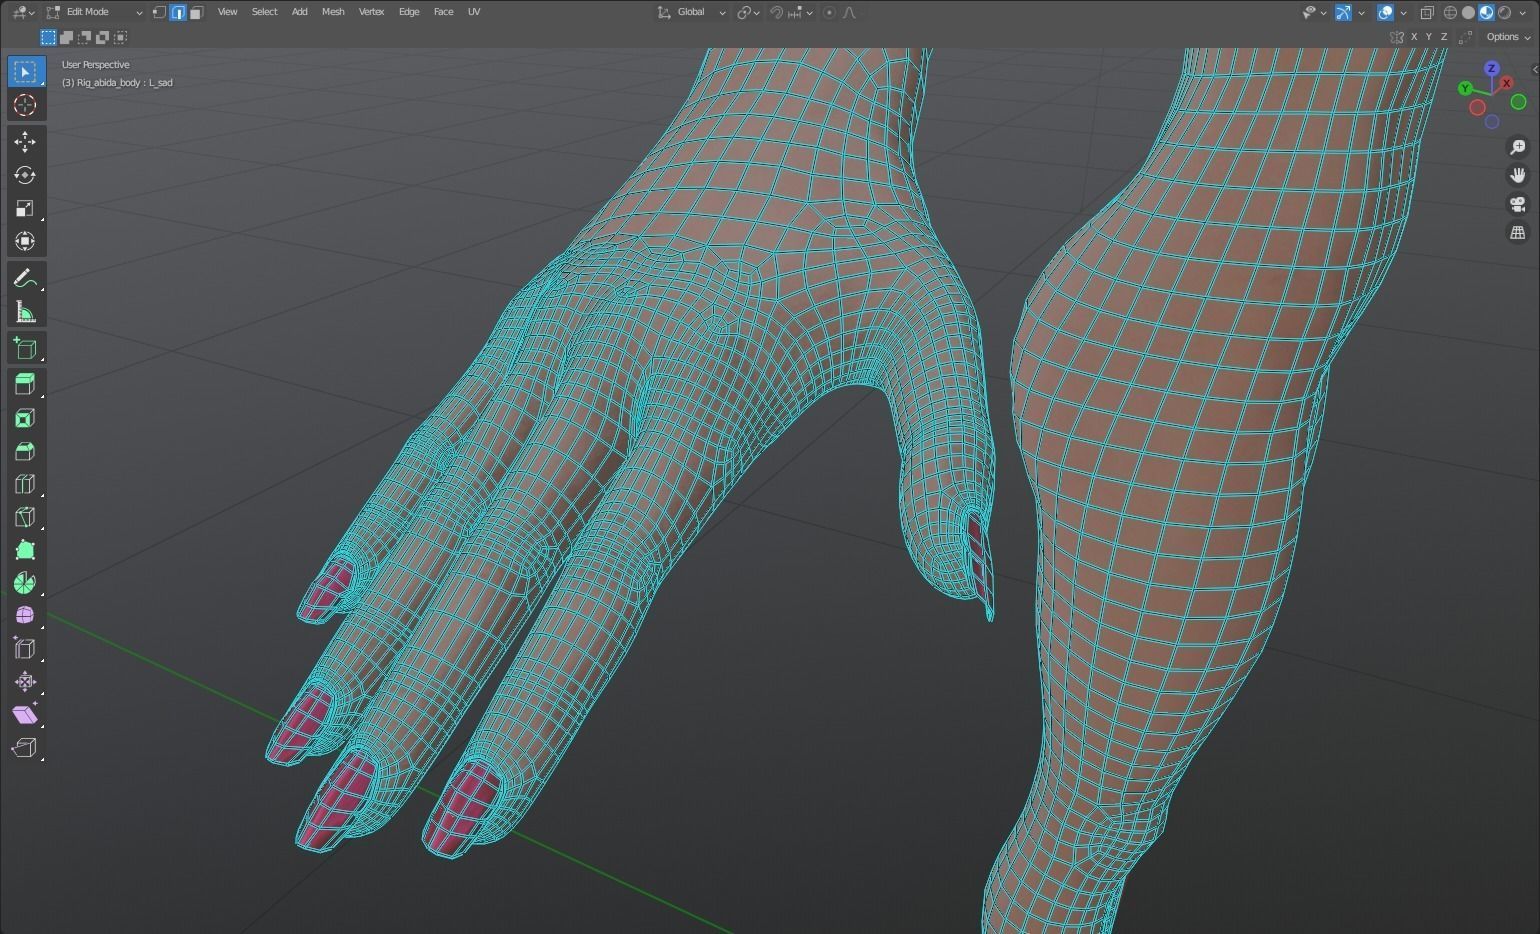The width and height of the screenshot is (1540, 934).
Task: Open Global transform orientation dropdown
Action: [691, 12]
